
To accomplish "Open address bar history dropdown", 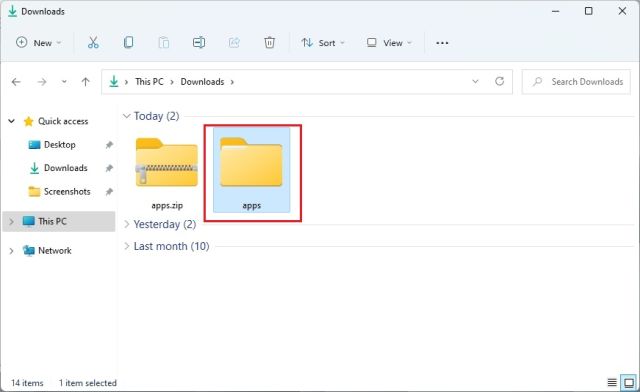I will point(475,81).
